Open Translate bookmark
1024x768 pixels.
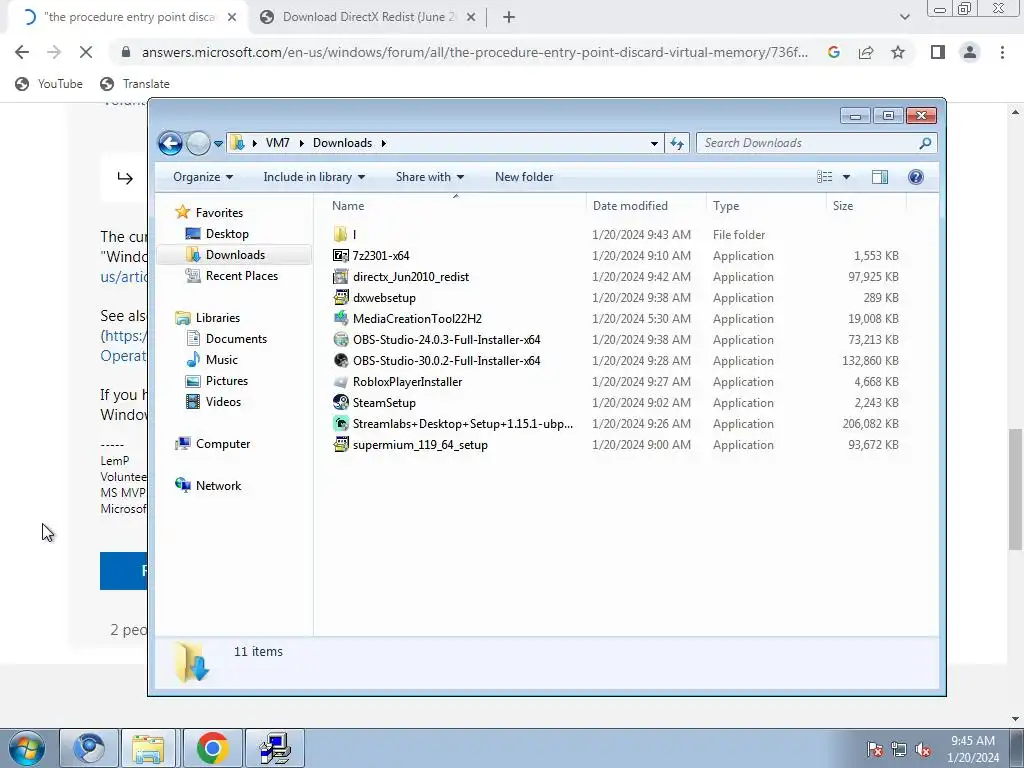click(x=135, y=84)
